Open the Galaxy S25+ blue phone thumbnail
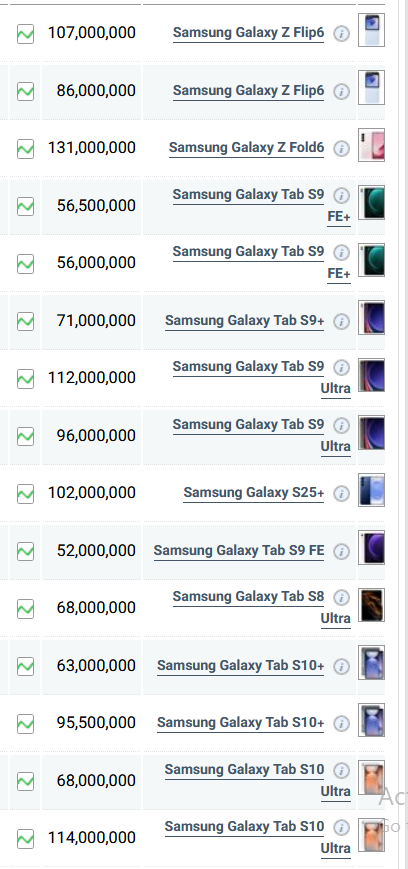Viewport: 408px width, 869px height. pyautogui.click(x=371, y=490)
